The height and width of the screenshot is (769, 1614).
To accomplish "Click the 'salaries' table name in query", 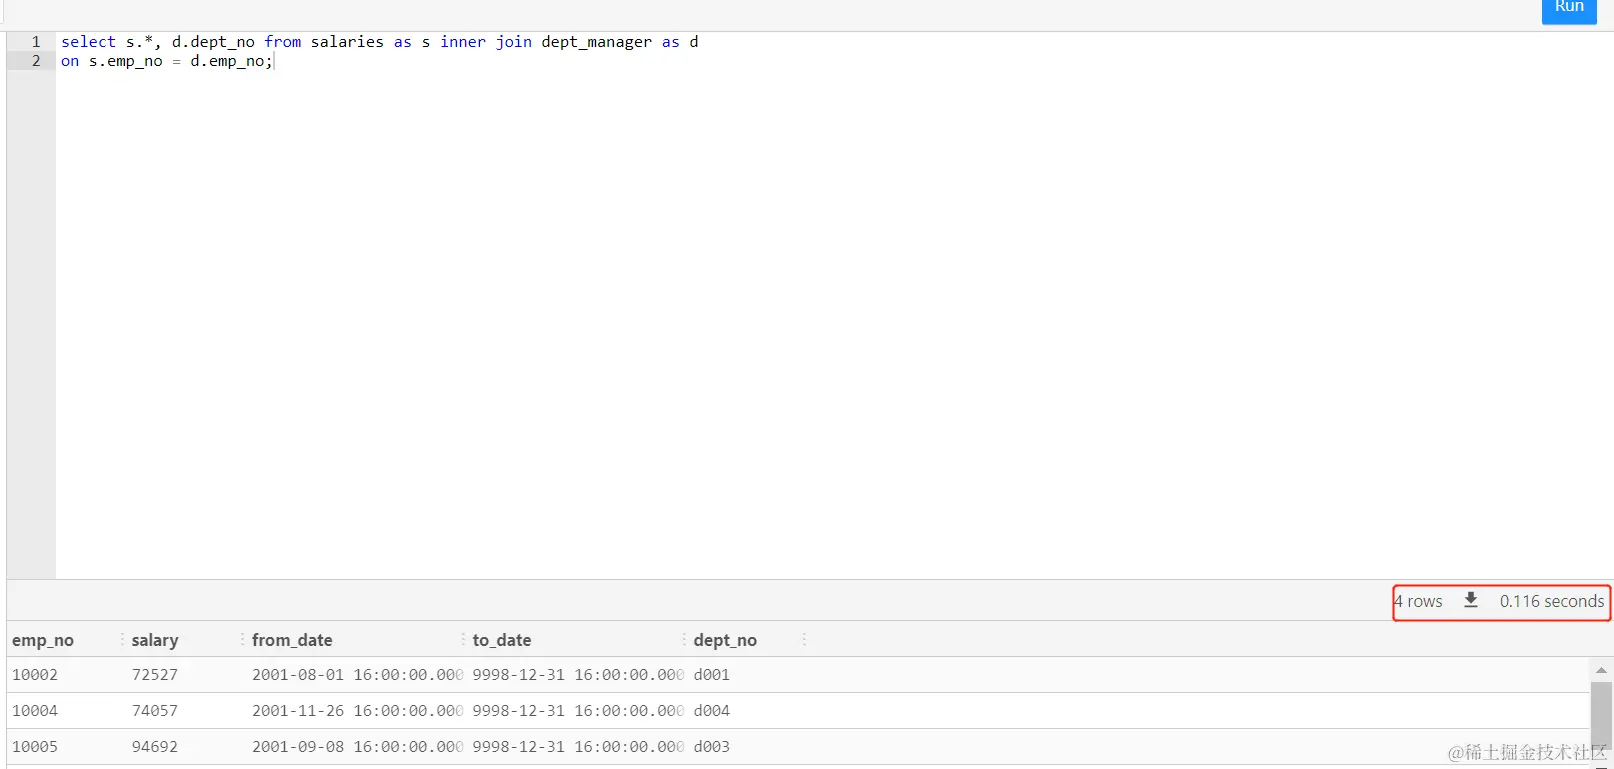I will (x=347, y=42).
